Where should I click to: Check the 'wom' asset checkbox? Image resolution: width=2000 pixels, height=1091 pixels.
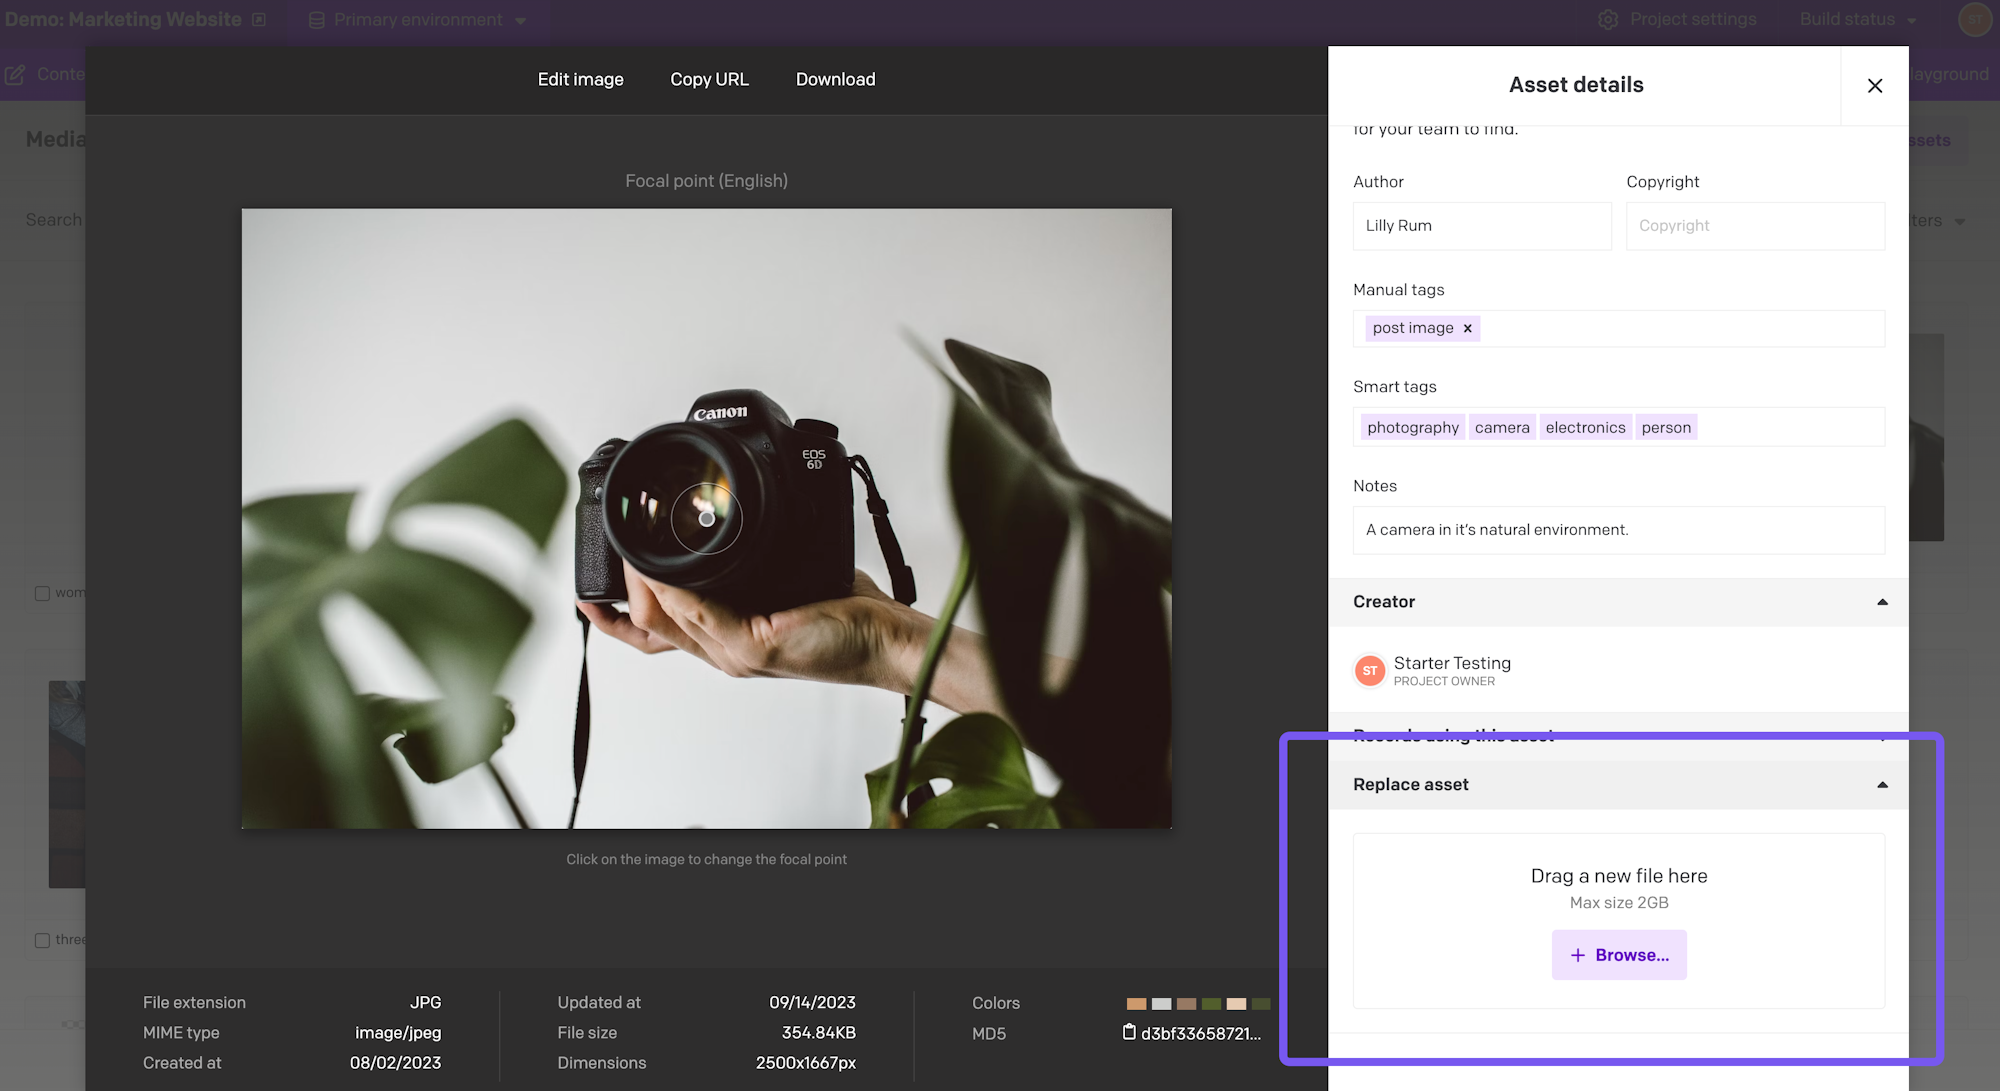click(42, 593)
